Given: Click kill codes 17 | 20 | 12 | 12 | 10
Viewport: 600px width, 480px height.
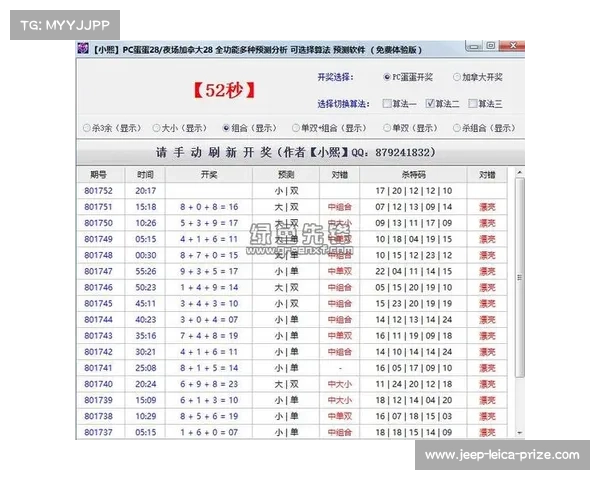Looking at the screenshot, I should click(x=414, y=191).
